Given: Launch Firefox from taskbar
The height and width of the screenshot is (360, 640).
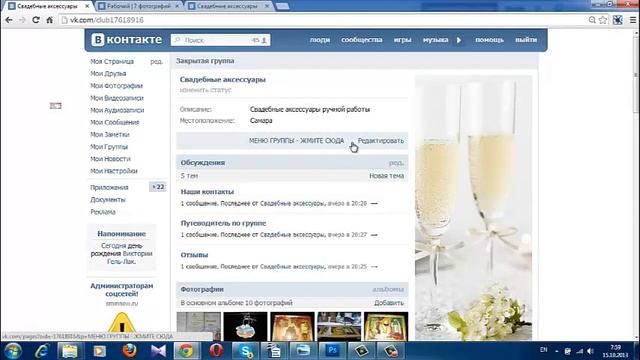Looking at the screenshot, I should [129, 351].
